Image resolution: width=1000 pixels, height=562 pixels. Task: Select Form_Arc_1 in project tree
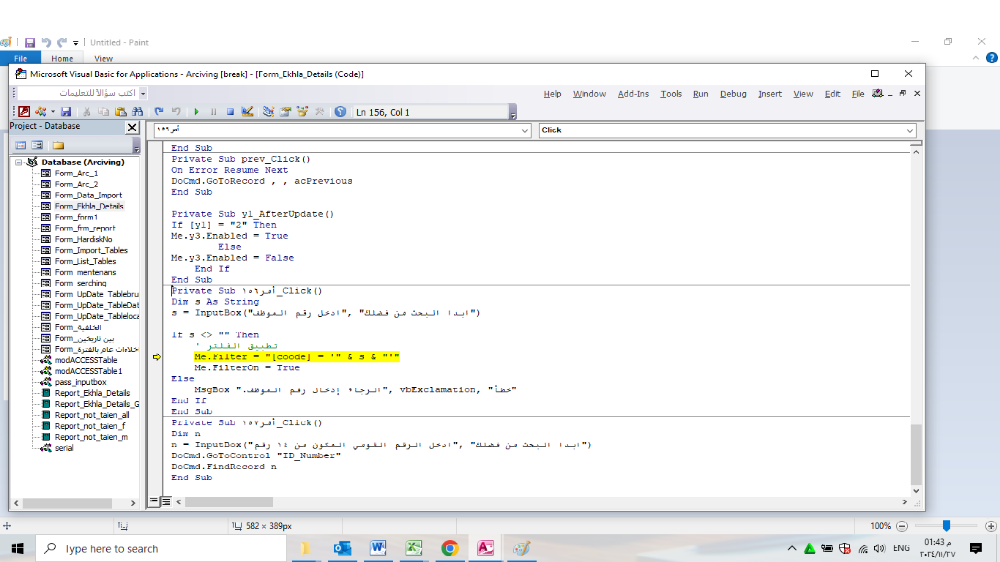click(76, 173)
